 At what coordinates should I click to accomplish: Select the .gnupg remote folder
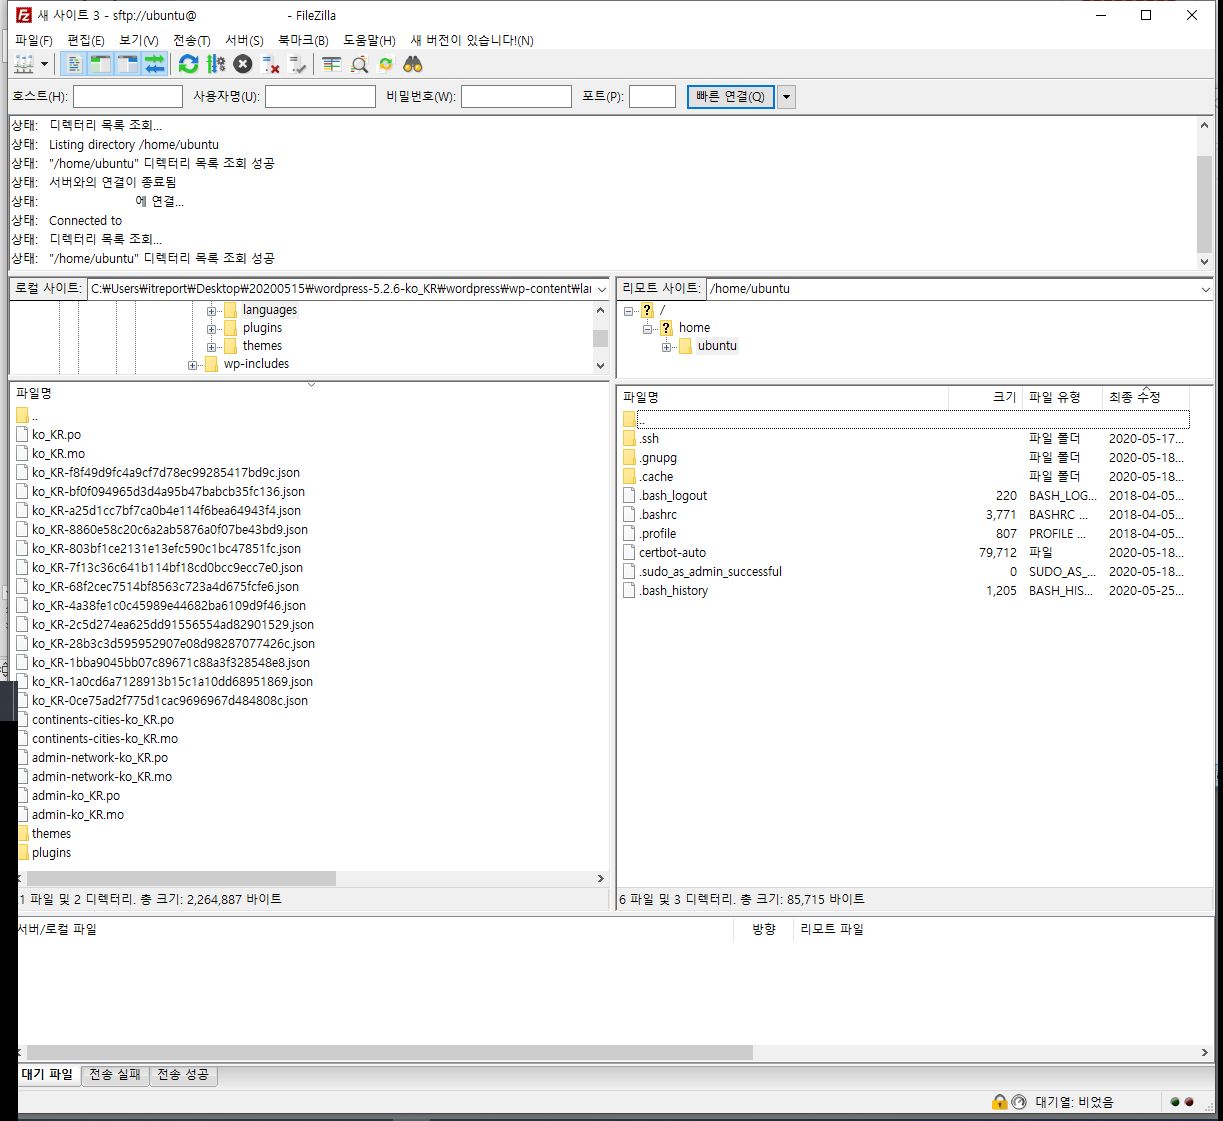point(659,458)
